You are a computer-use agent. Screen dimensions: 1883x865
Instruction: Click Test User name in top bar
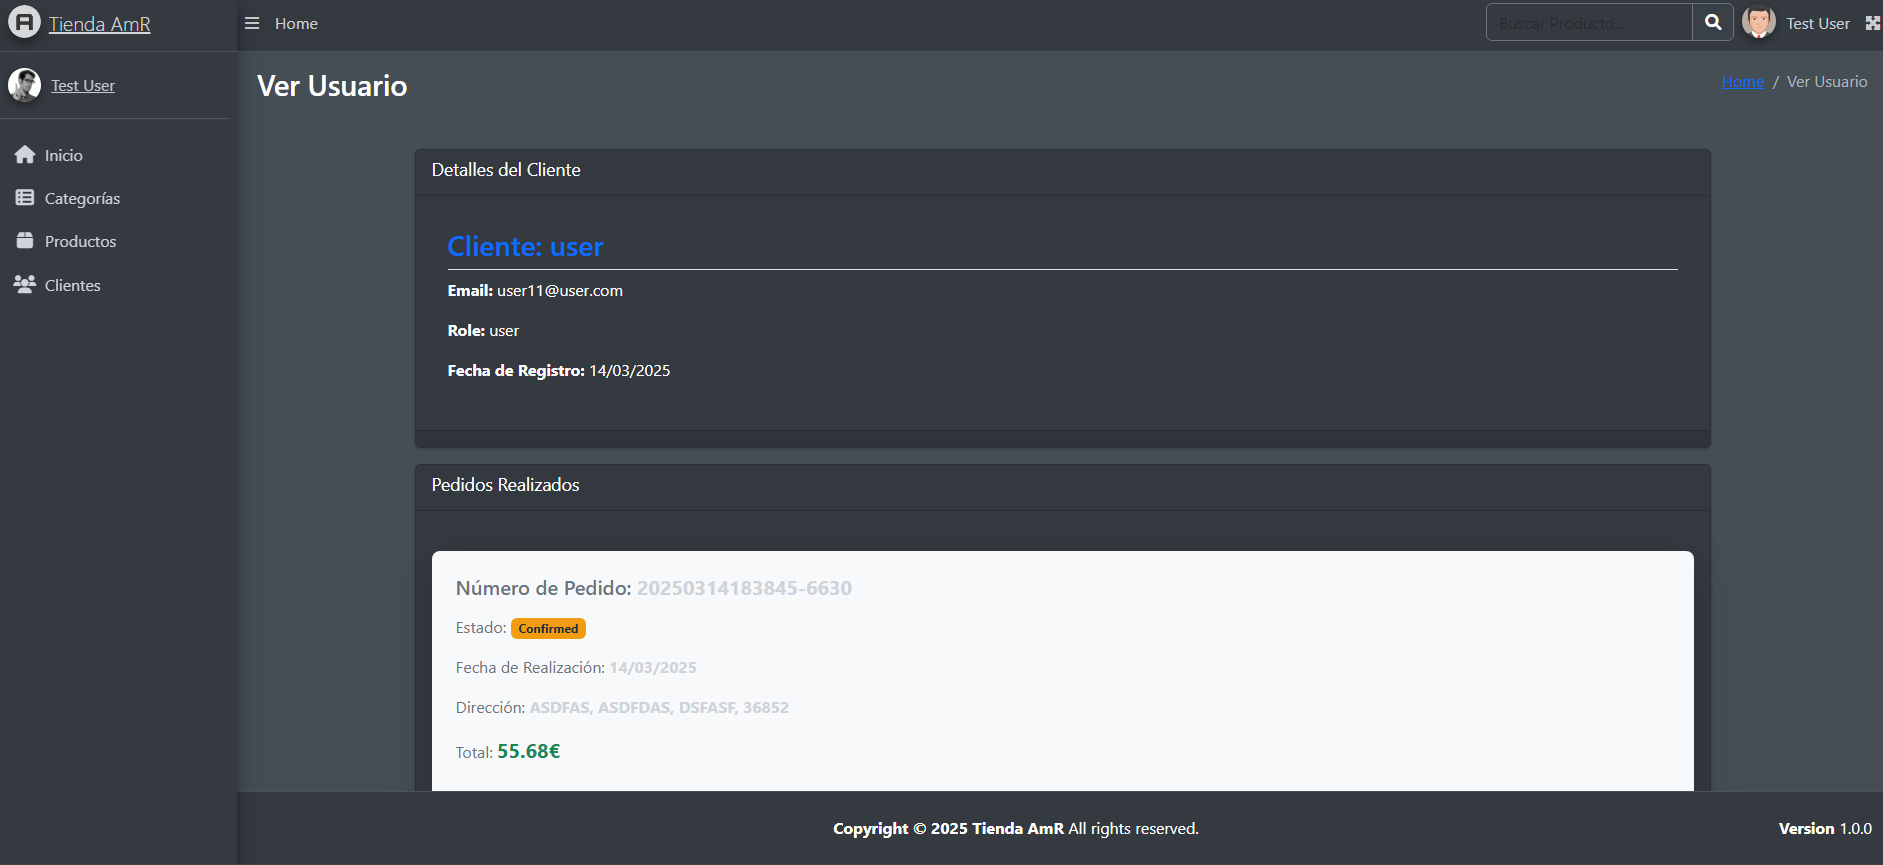tap(1818, 23)
